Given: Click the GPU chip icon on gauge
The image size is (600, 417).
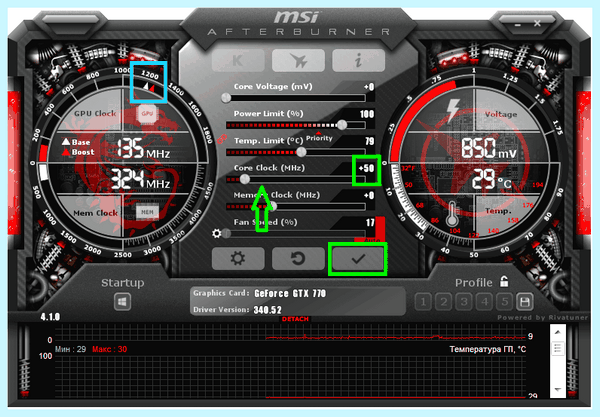Looking at the screenshot, I should [147, 114].
